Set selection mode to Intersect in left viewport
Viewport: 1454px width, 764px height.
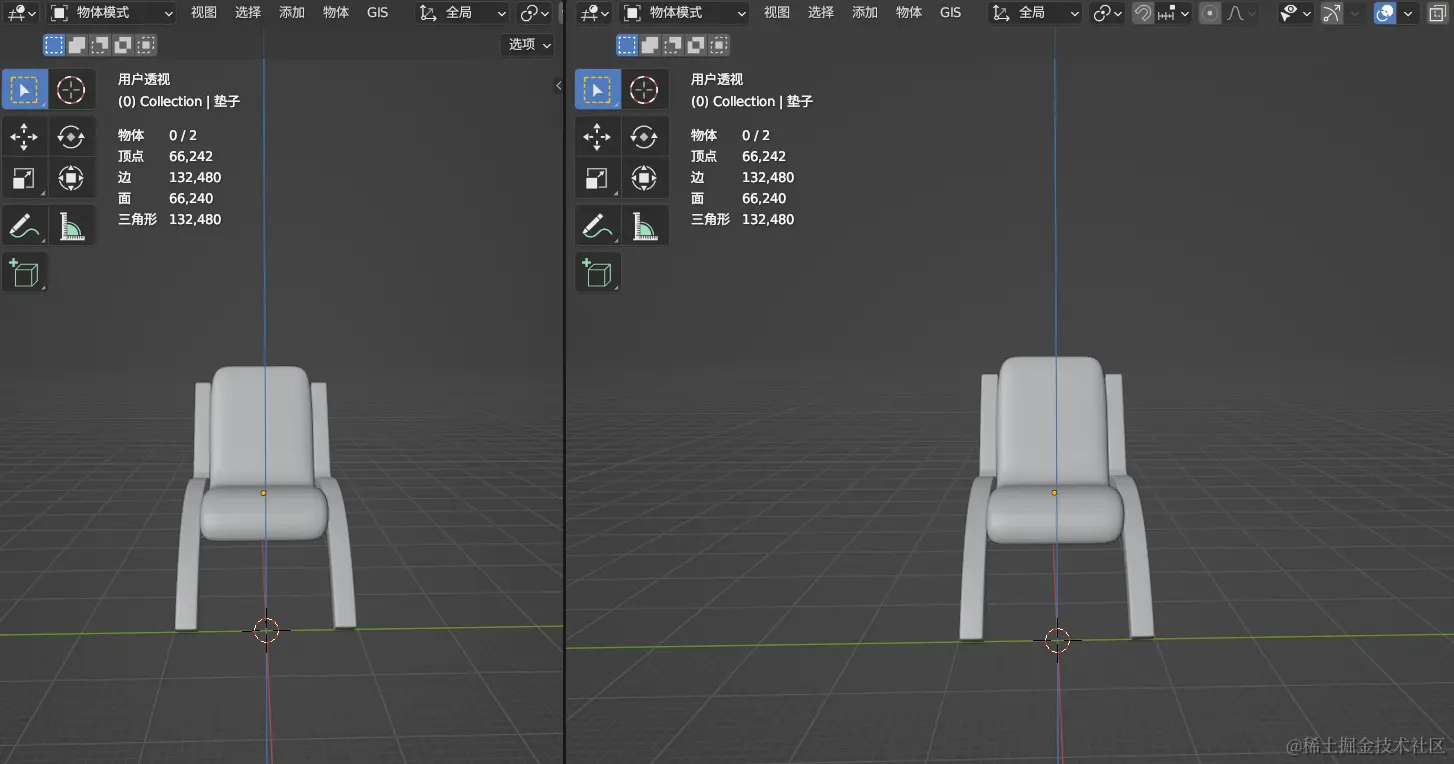point(146,45)
